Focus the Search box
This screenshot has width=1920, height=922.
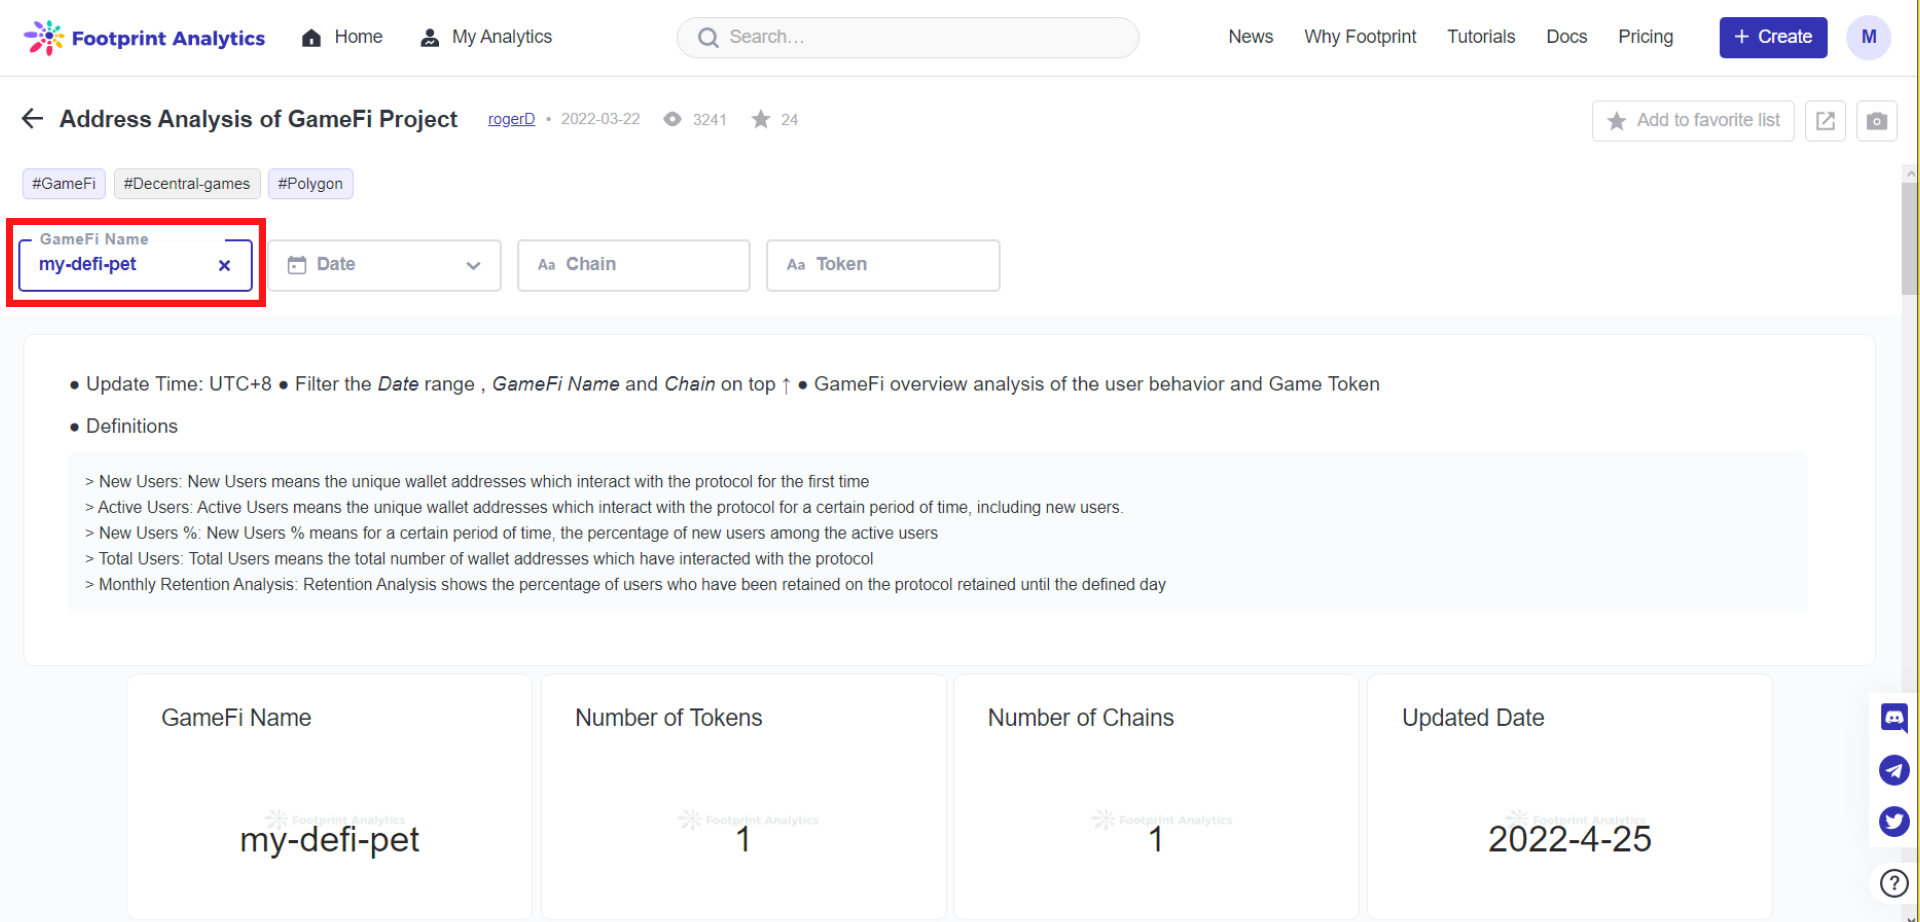tap(908, 37)
